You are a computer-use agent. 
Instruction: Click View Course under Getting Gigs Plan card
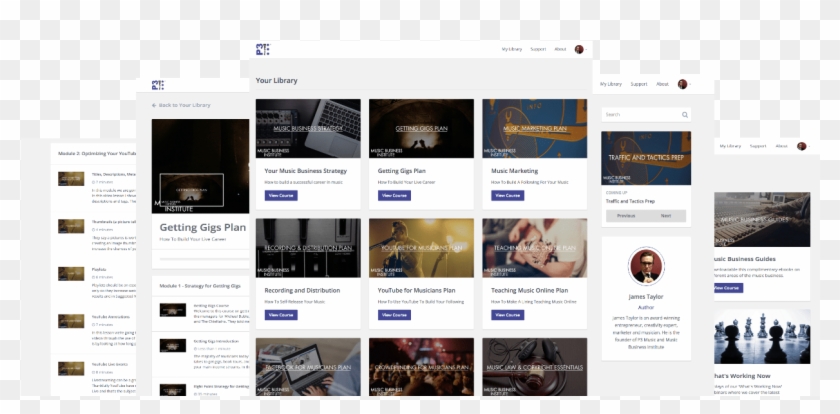(x=394, y=195)
